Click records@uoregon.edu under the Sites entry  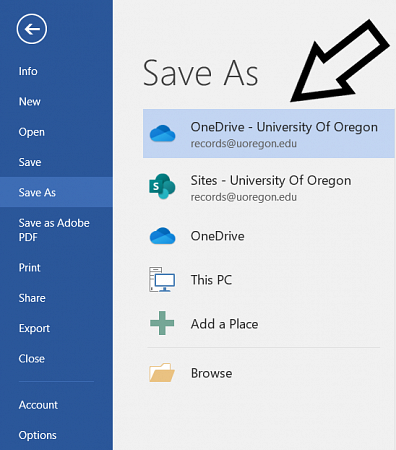click(244, 197)
